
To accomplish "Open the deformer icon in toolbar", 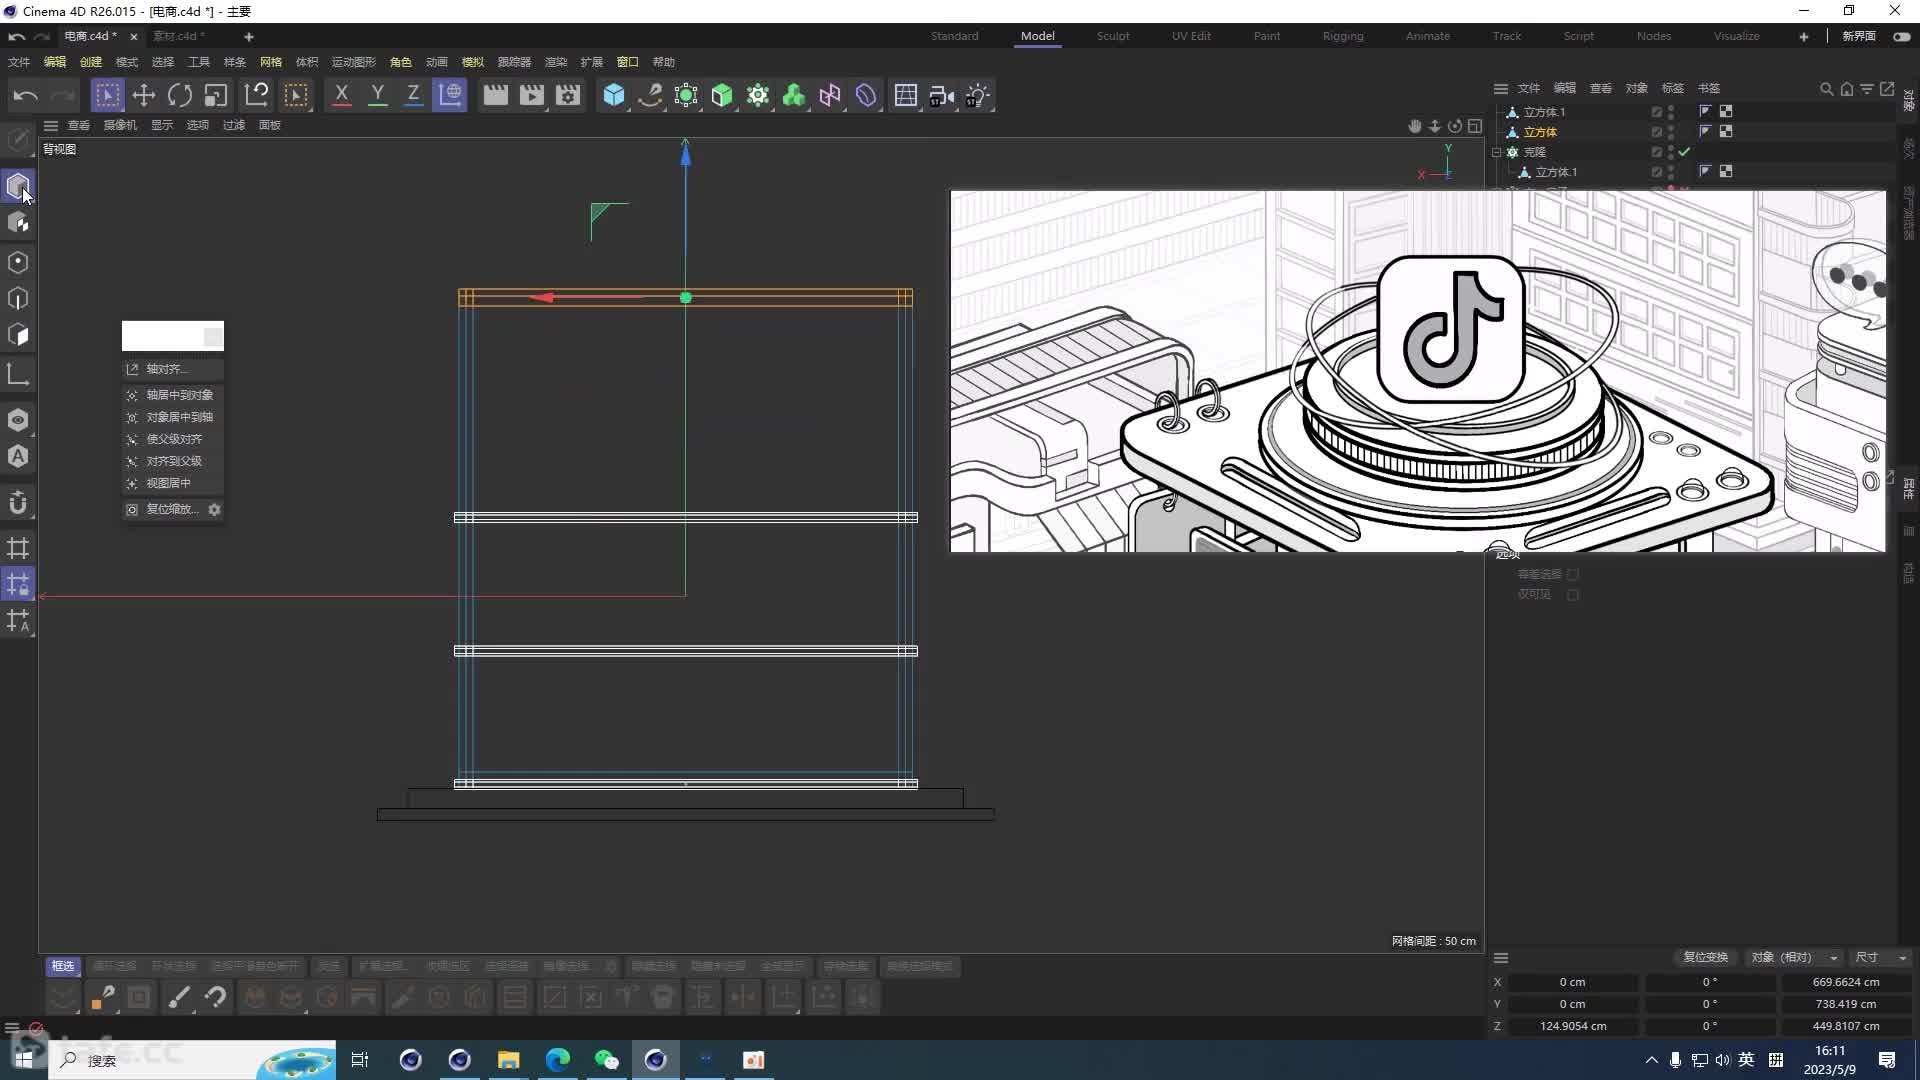I will 866,95.
